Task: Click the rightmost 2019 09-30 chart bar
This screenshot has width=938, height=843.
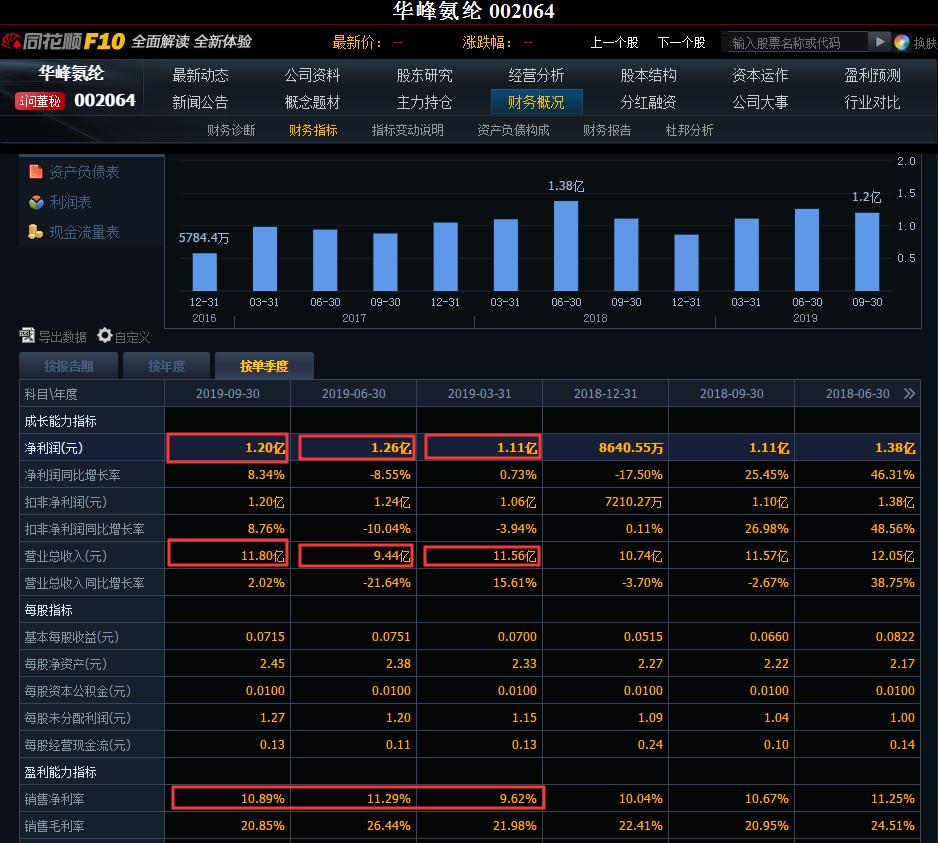Action: 867,252
